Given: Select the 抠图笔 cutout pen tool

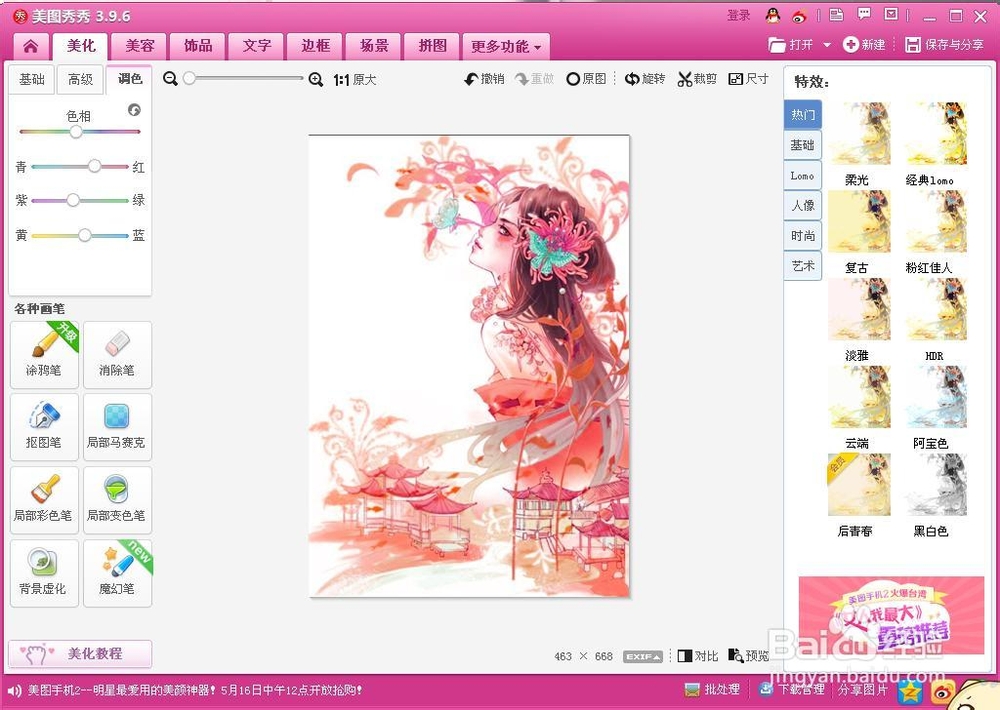Looking at the screenshot, I should [x=44, y=427].
